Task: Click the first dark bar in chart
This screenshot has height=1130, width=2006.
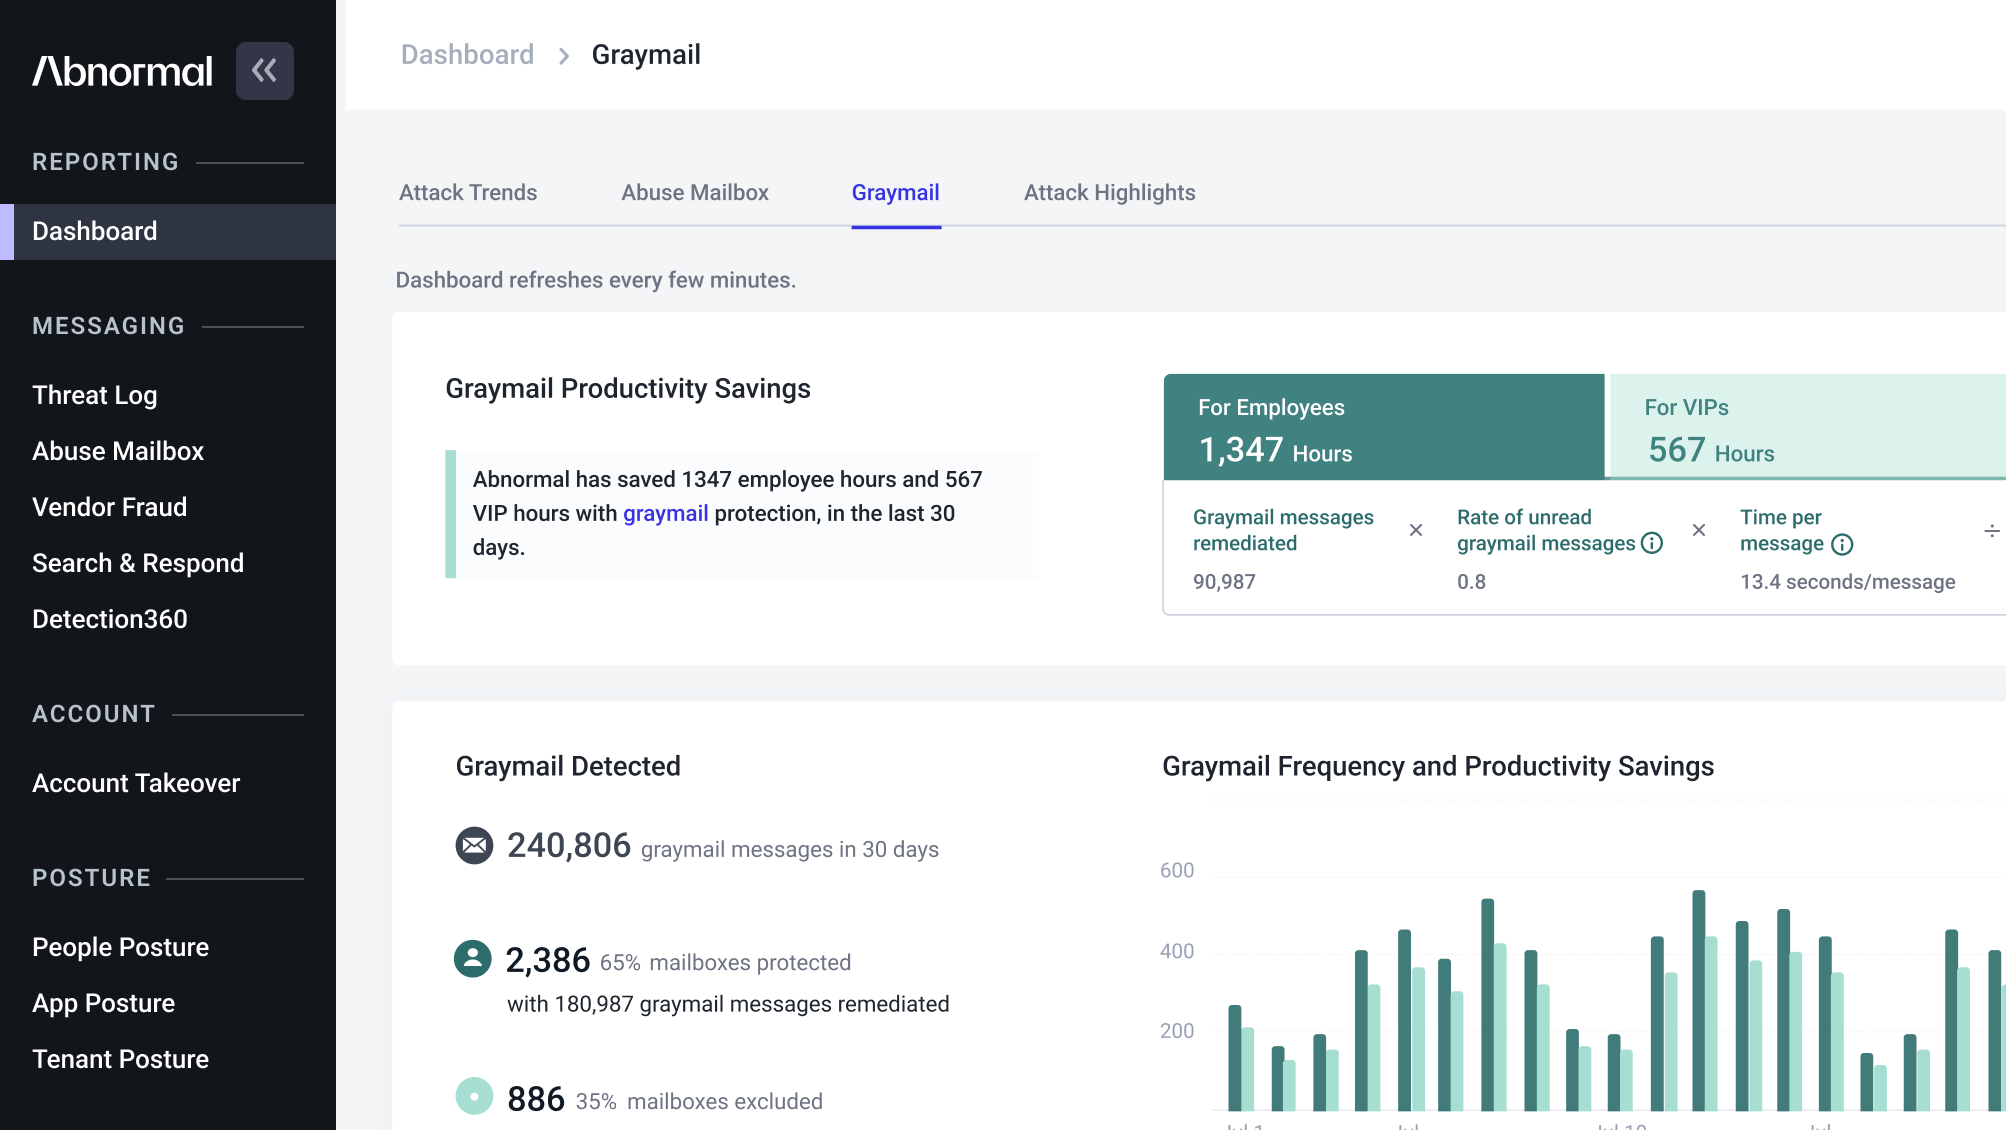Action: (1235, 1058)
